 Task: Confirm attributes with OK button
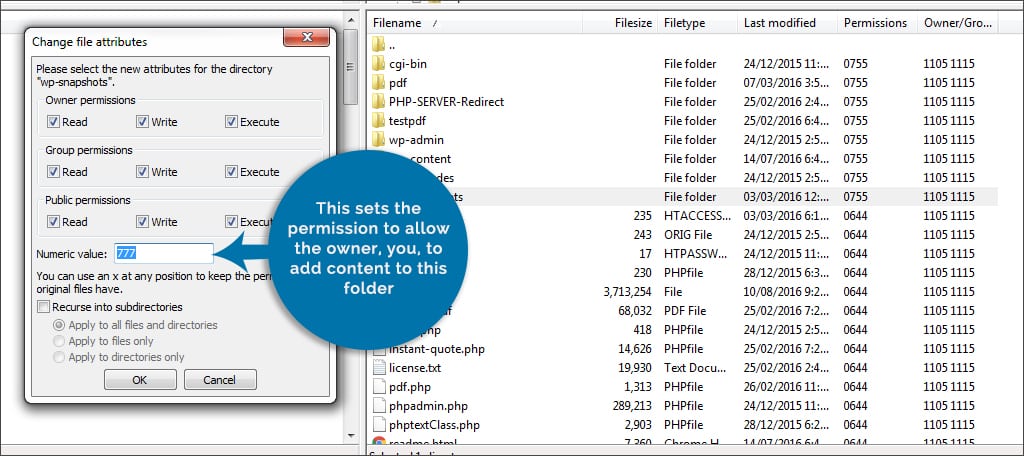pyautogui.click(x=140, y=380)
